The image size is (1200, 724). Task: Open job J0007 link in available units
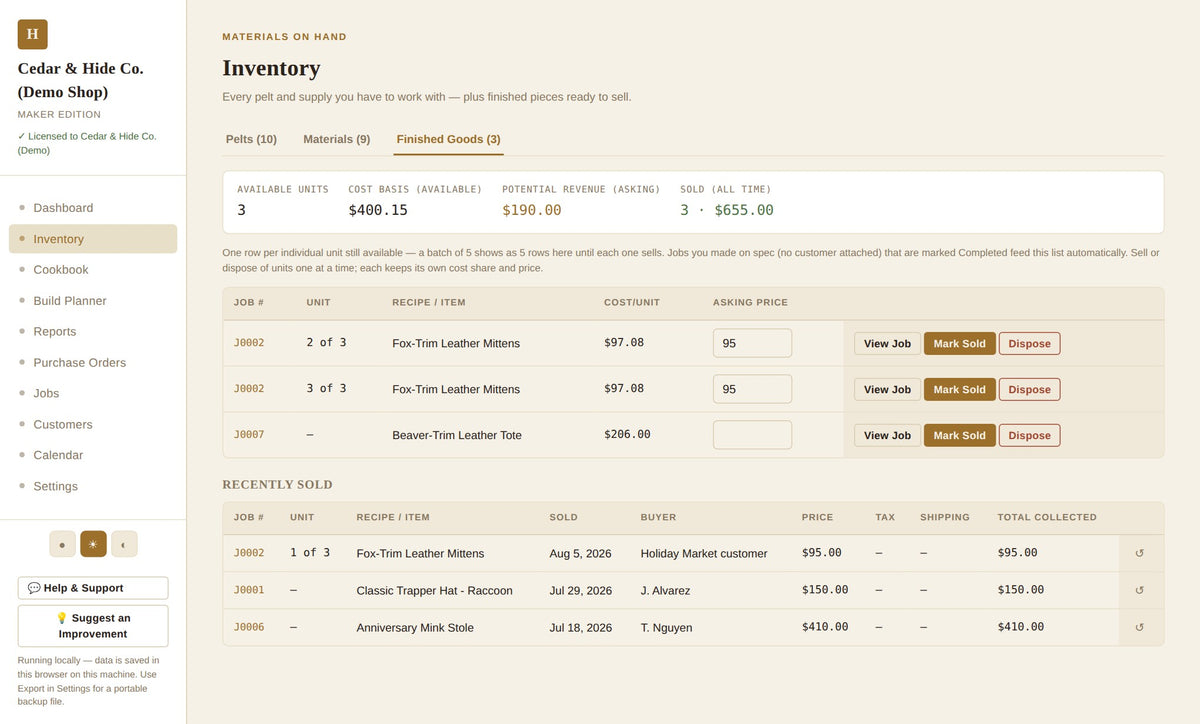click(249, 435)
